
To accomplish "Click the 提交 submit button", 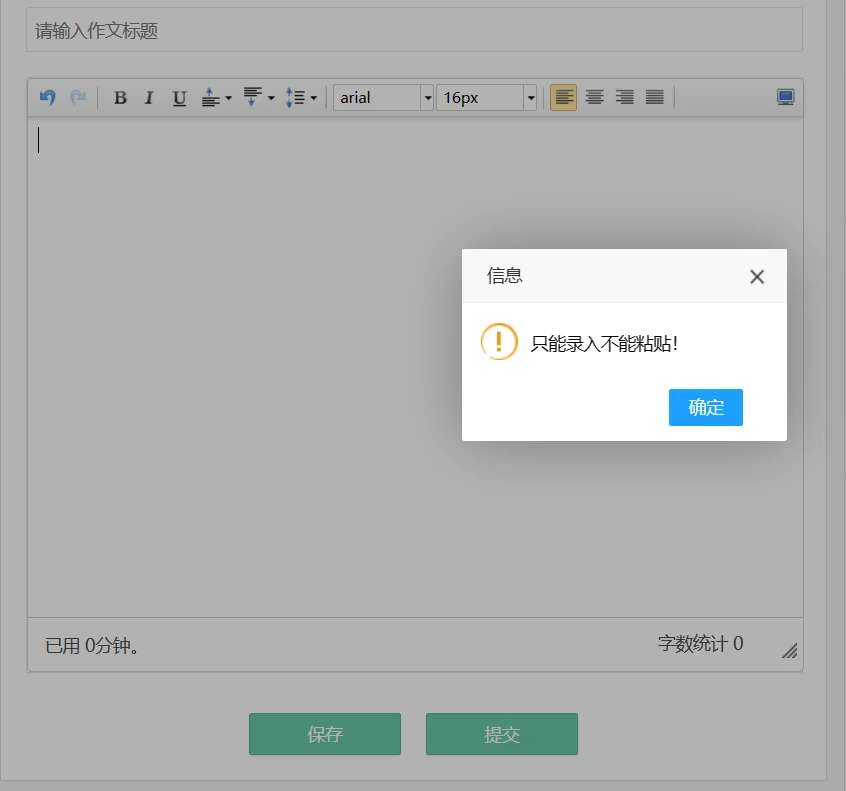I will (x=502, y=734).
